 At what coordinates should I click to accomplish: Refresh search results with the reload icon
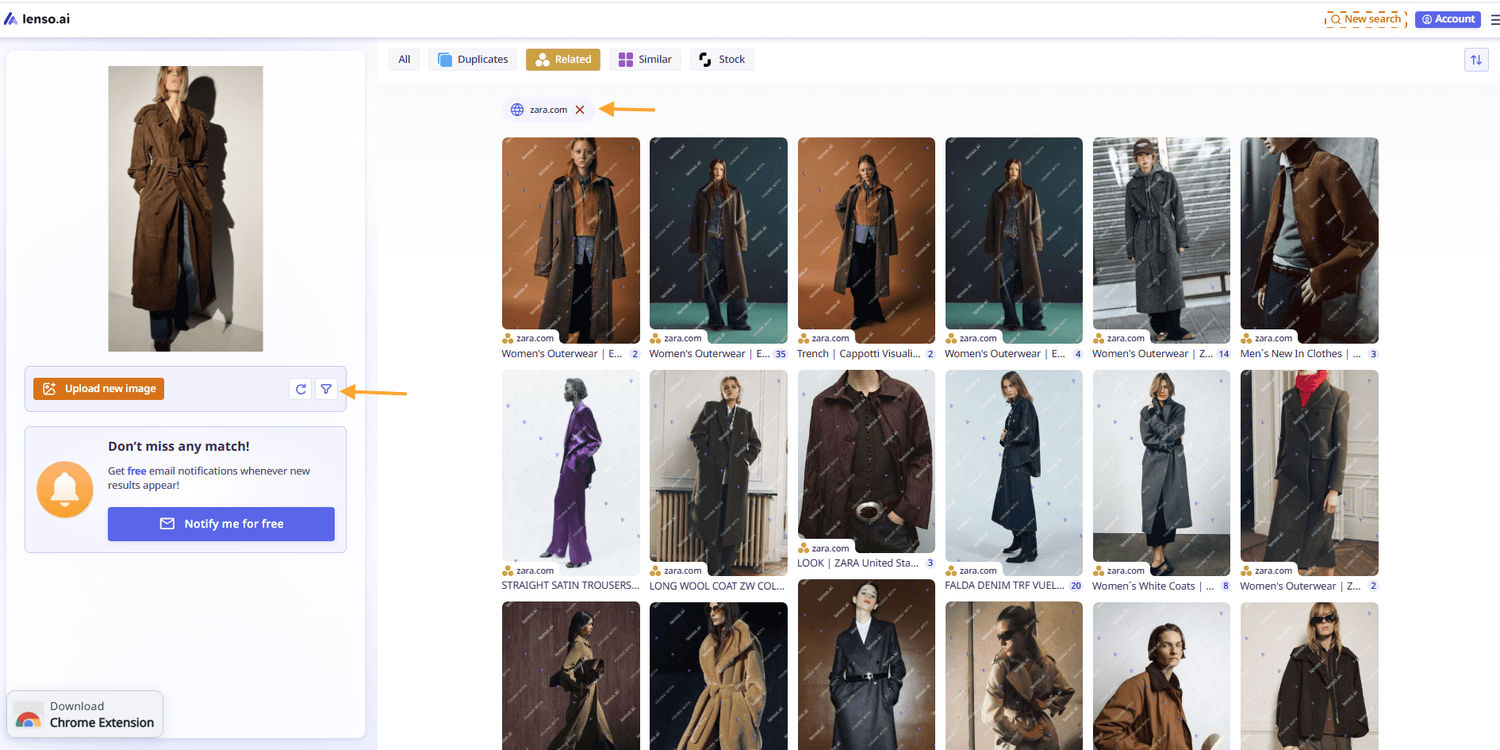click(300, 388)
